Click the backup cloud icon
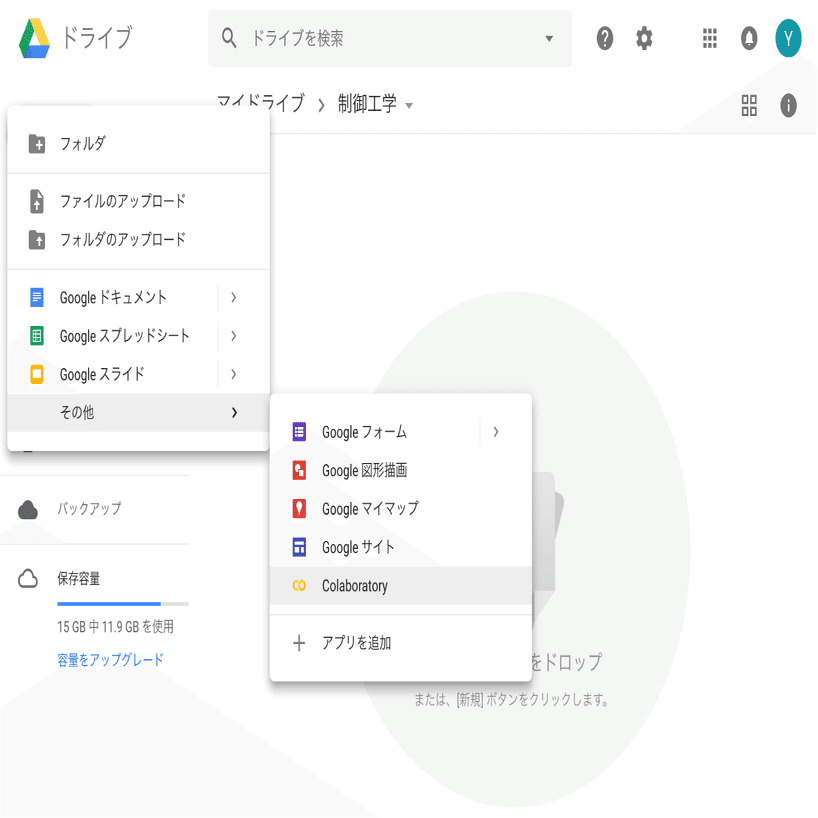This screenshot has width=818, height=818. [28, 510]
